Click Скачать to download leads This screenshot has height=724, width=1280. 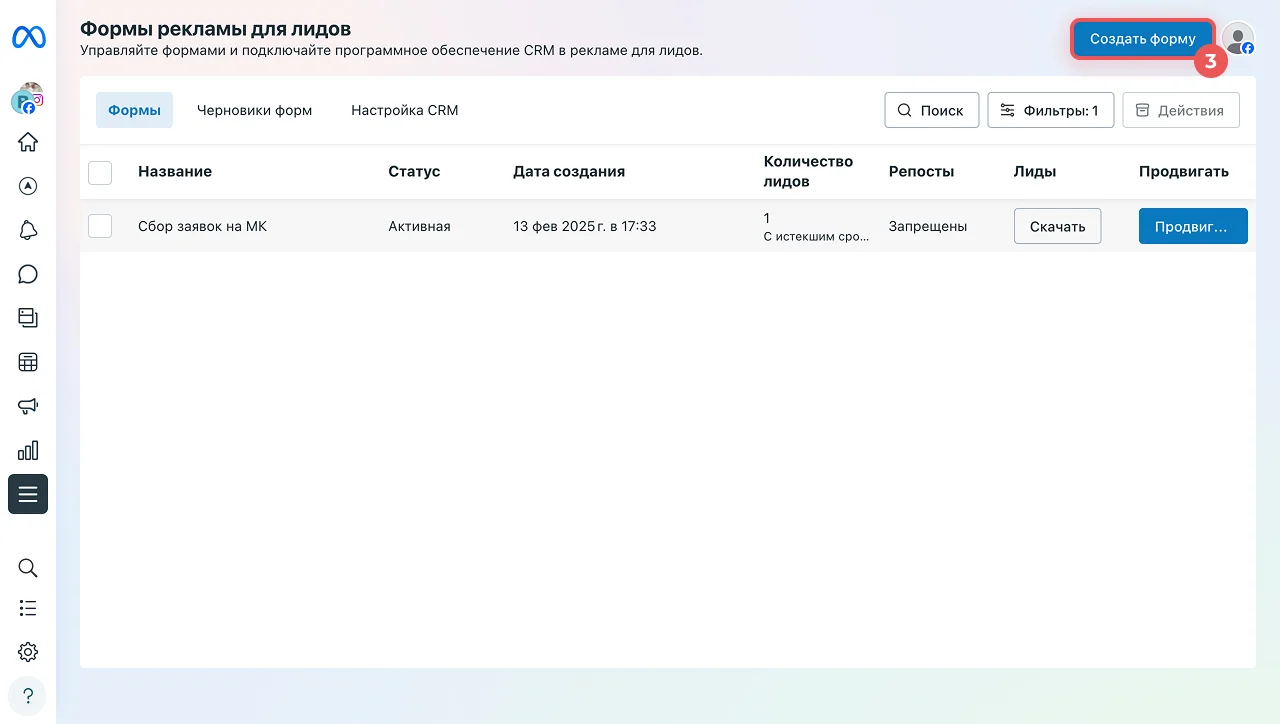(x=1057, y=226)
